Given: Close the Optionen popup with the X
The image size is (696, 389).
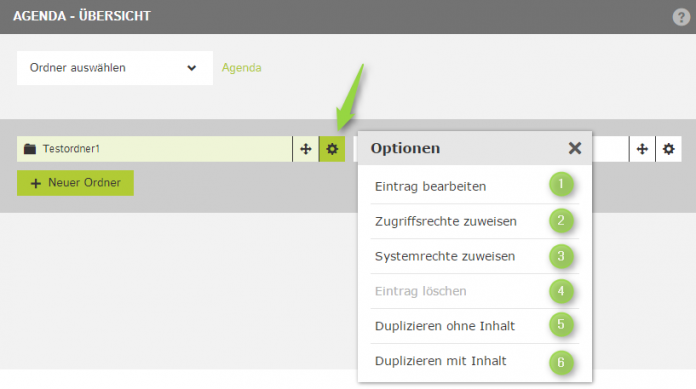Looking at the screenshot, I should click(x=575, y=148).
